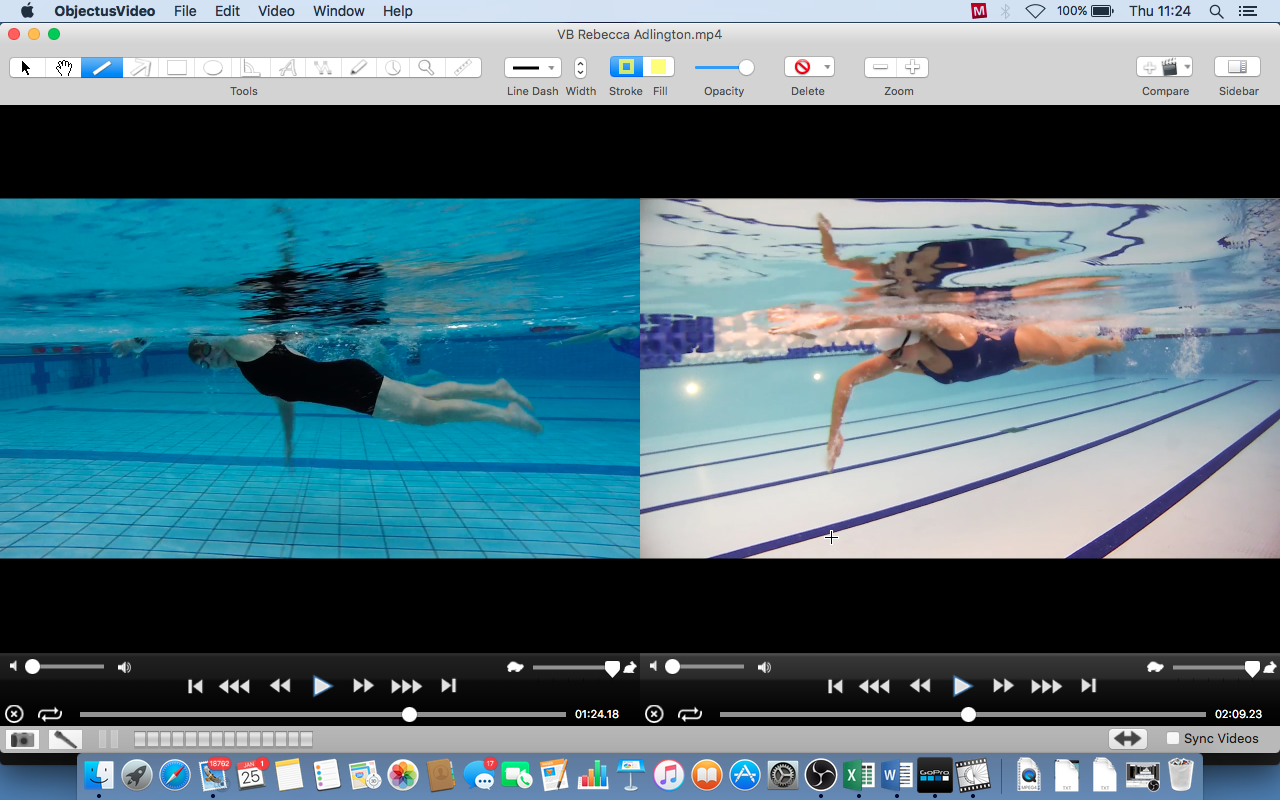Viewport: 1280px width, 800px height.
Task: Seek on the right video timeline
Action: (x=963, y=715)
